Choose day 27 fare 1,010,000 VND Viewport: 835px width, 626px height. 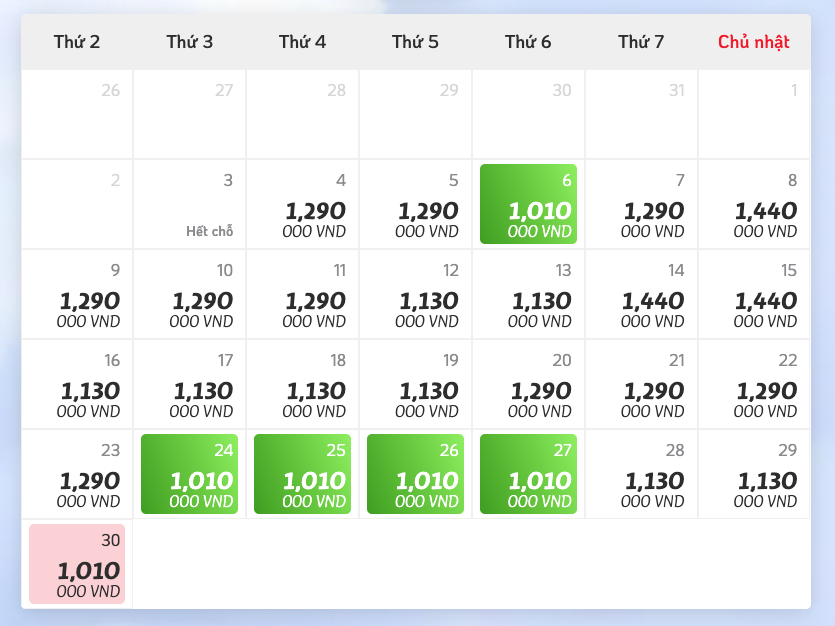528,474
